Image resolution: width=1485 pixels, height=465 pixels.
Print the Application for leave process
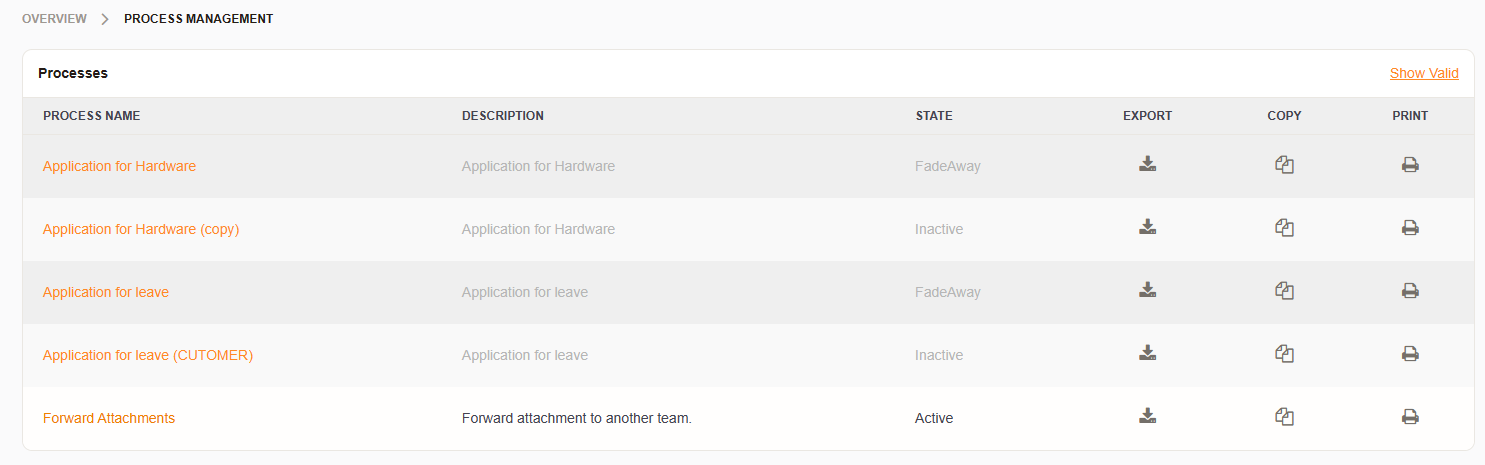pos(1410,291)
